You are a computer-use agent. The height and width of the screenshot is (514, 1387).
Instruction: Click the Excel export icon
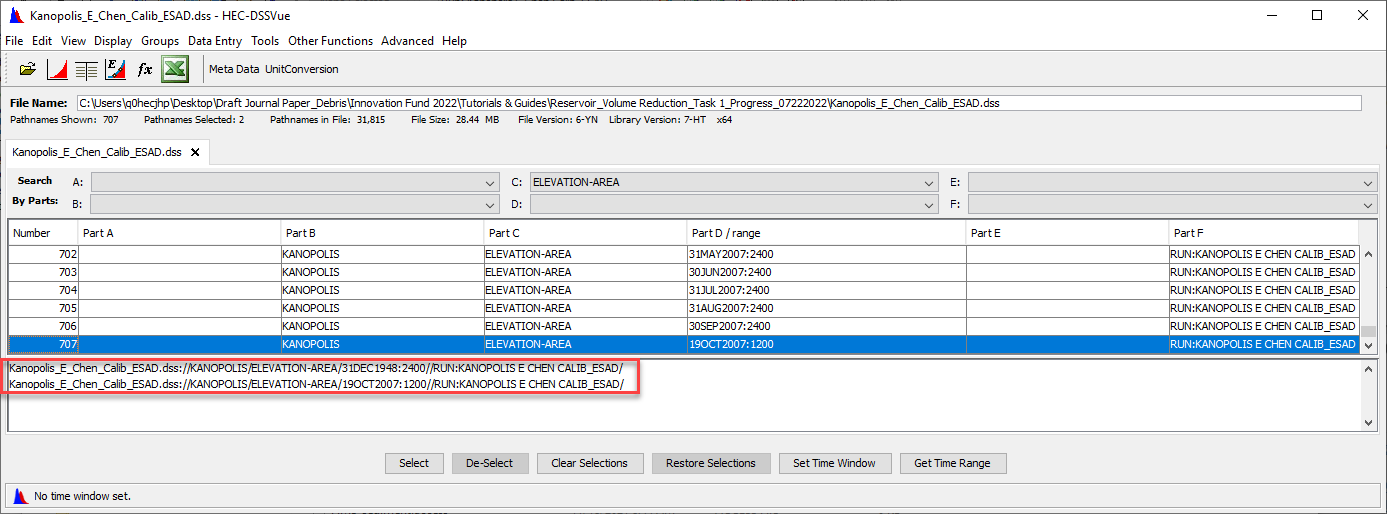(x=175, y=69)
